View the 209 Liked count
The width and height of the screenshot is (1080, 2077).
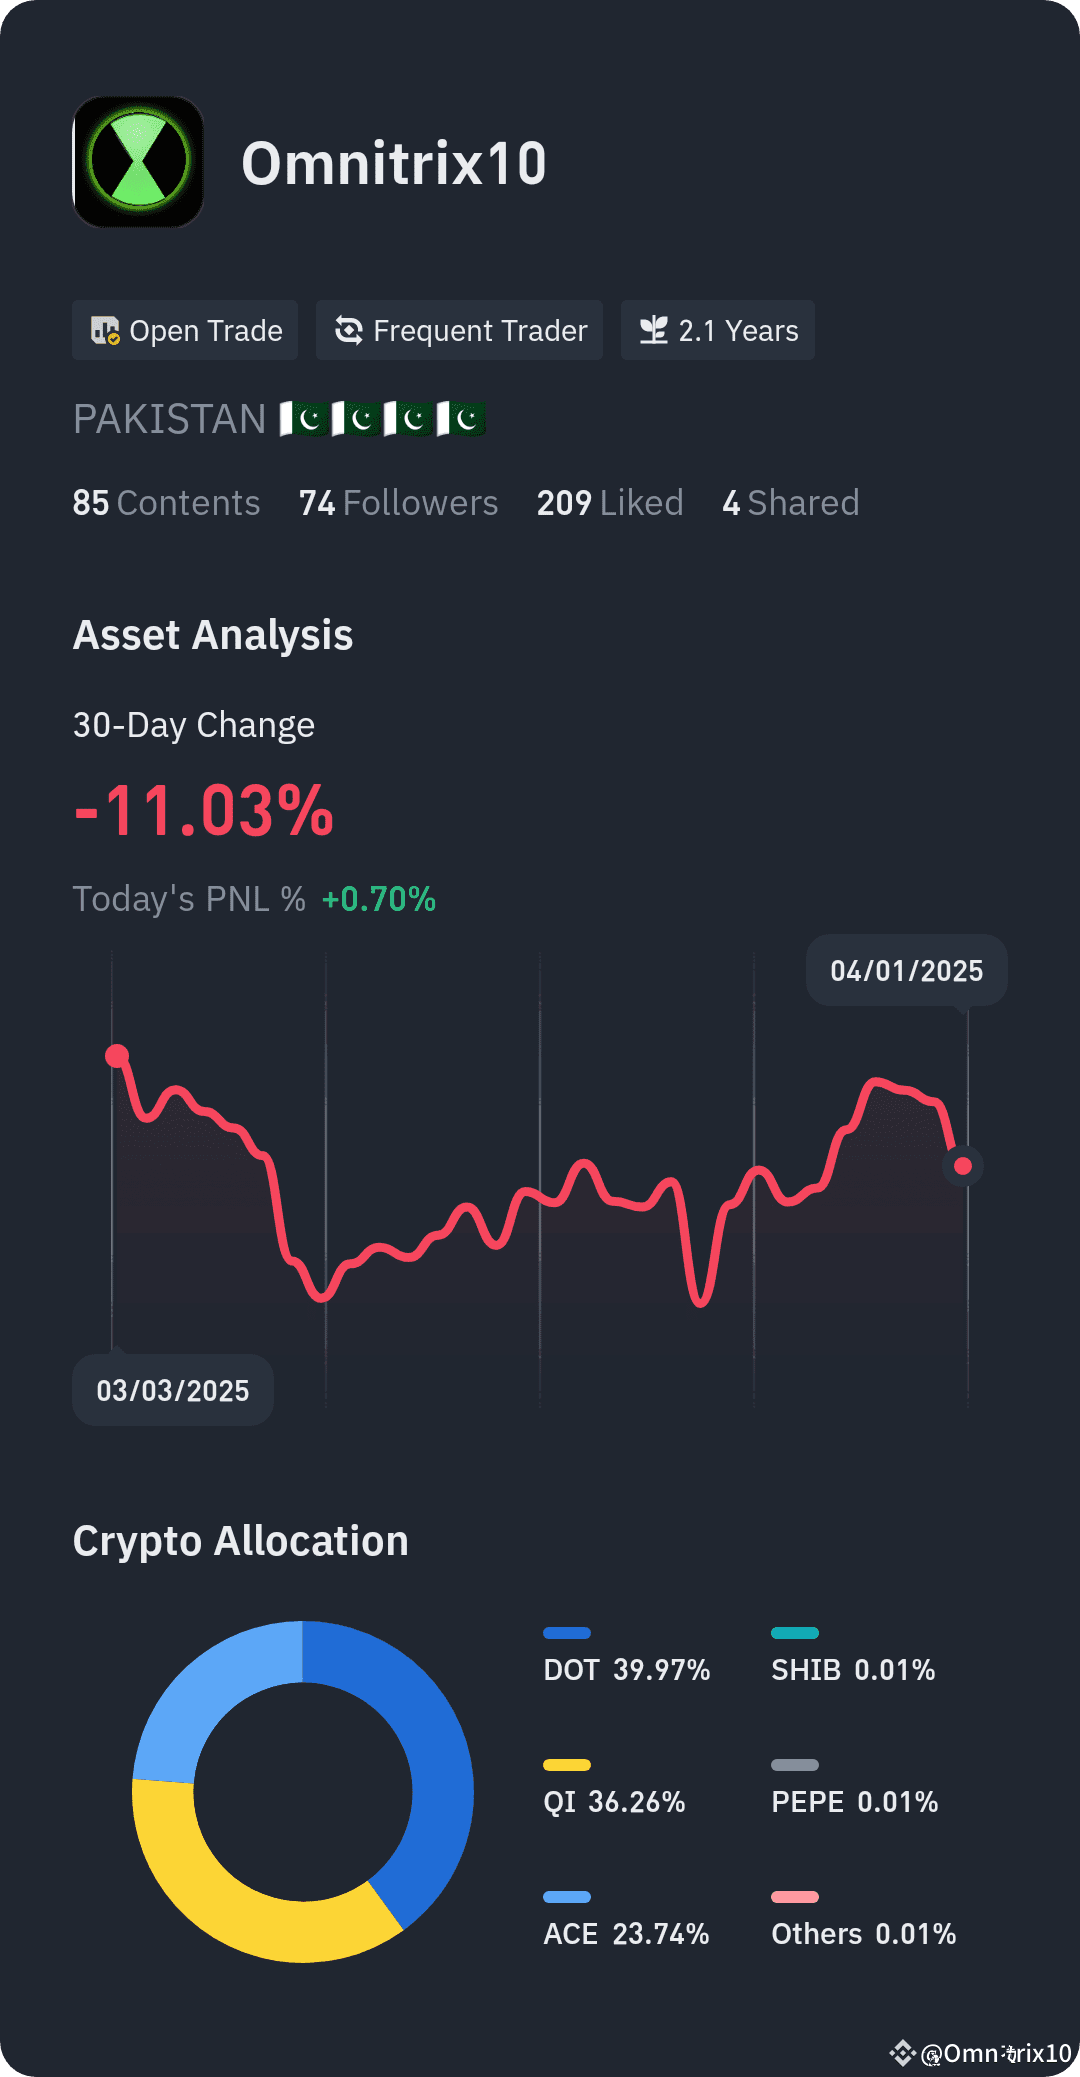pos(610,503)
